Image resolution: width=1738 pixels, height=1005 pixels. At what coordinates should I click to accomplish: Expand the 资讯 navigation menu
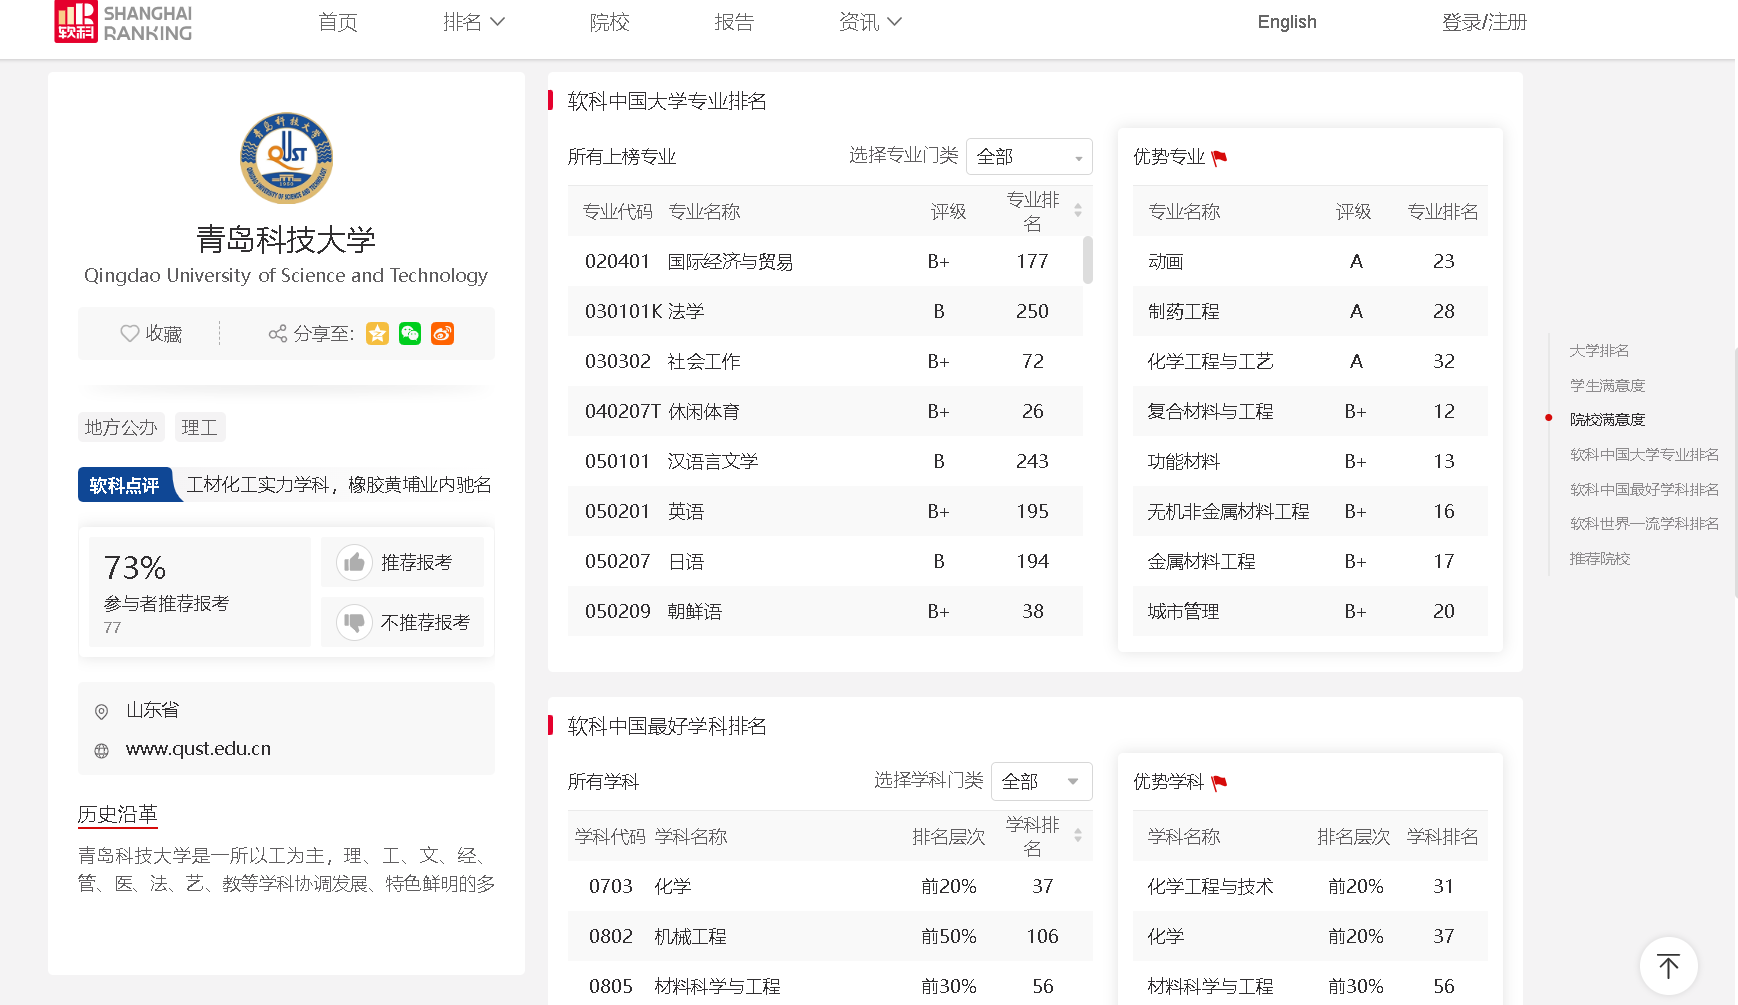870,22
